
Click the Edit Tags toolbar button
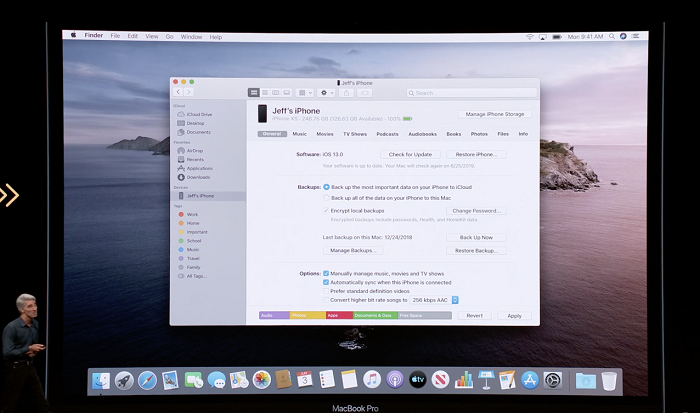click(x=365, y=93)
